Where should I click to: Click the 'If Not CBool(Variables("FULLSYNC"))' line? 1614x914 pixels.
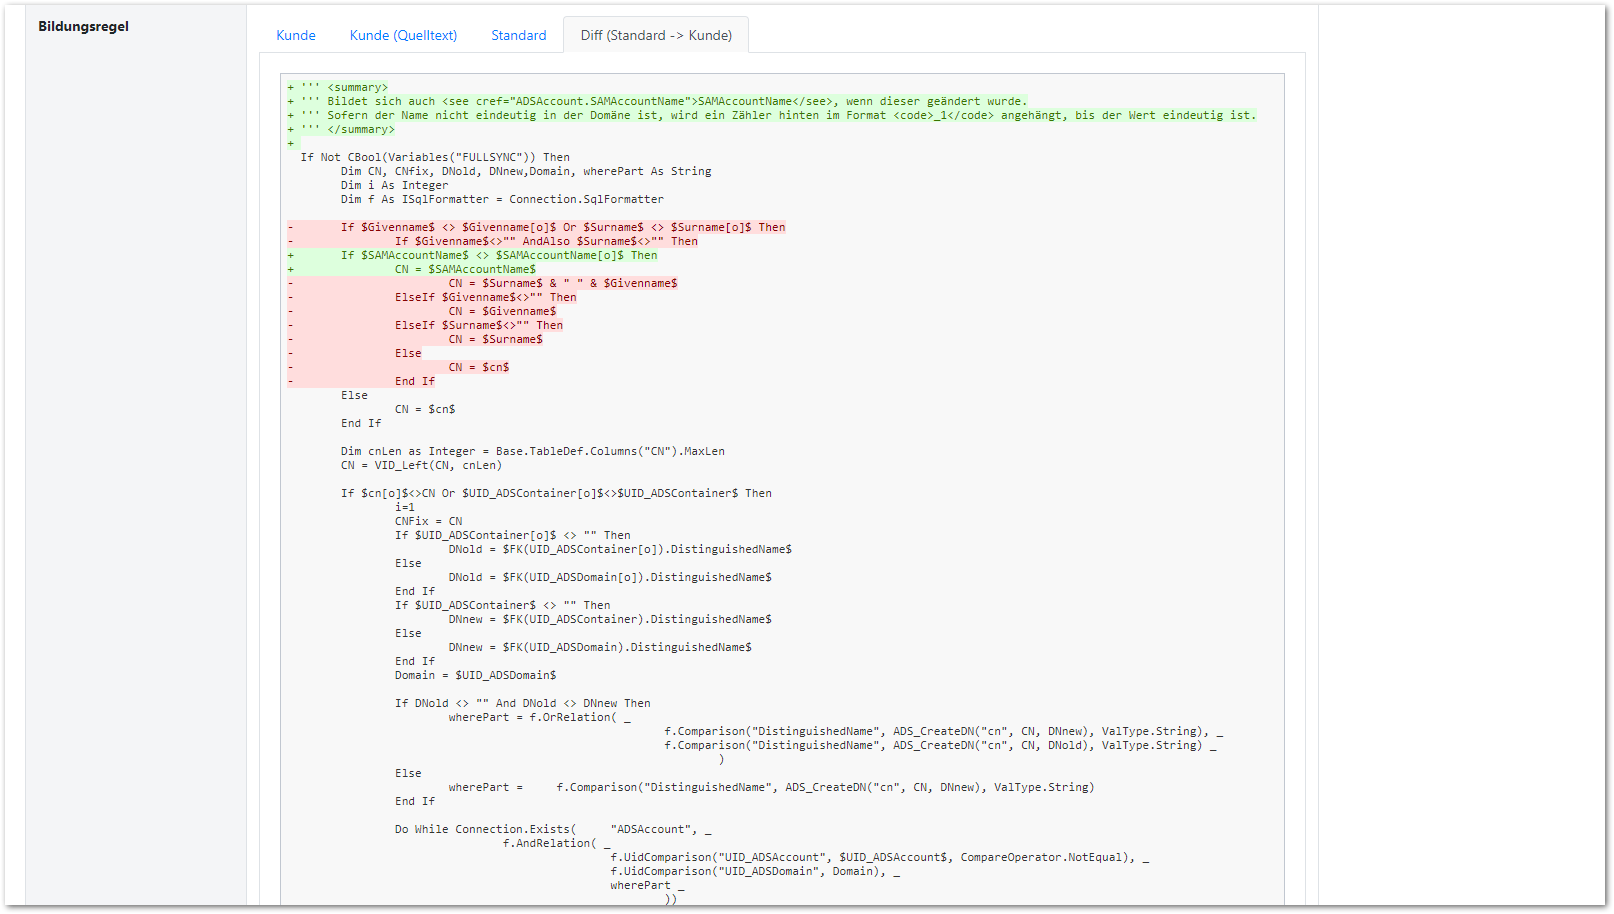(x=435, y=157)
